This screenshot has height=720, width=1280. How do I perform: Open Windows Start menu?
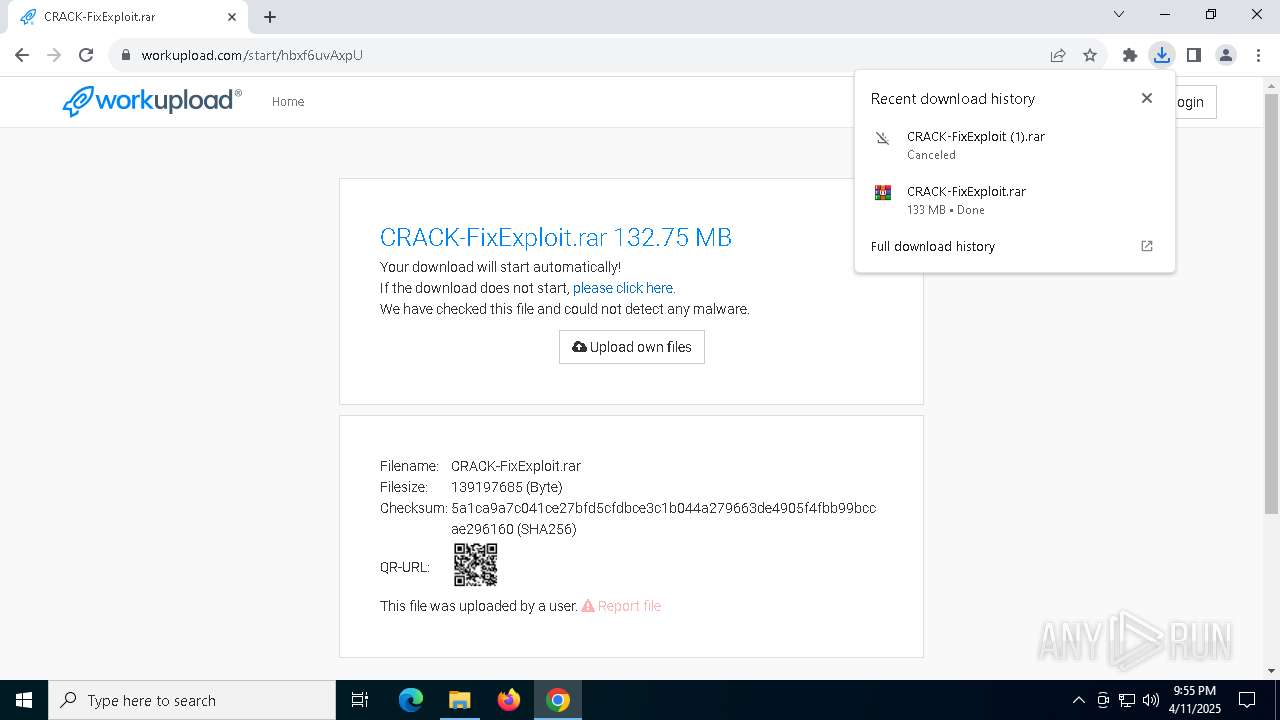24,700
